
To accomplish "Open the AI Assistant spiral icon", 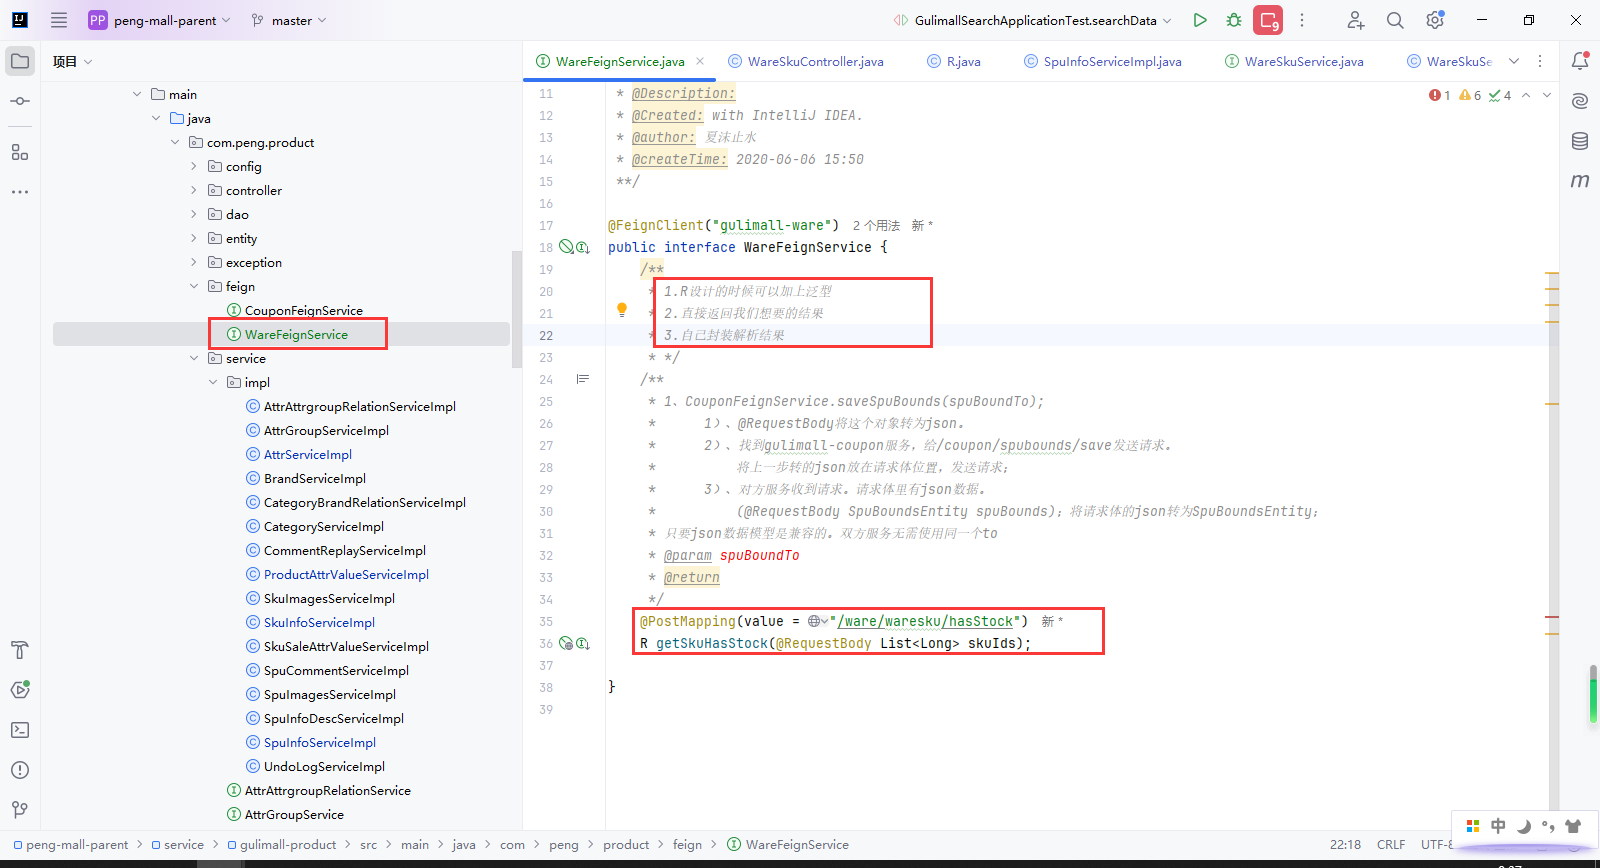I will point(1580,101).
